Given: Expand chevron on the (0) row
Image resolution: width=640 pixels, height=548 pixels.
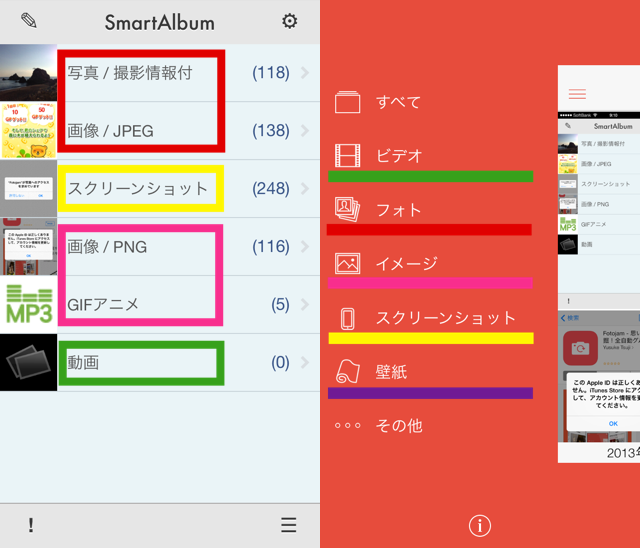Looking at the screenshot, I should click(305, 362).
